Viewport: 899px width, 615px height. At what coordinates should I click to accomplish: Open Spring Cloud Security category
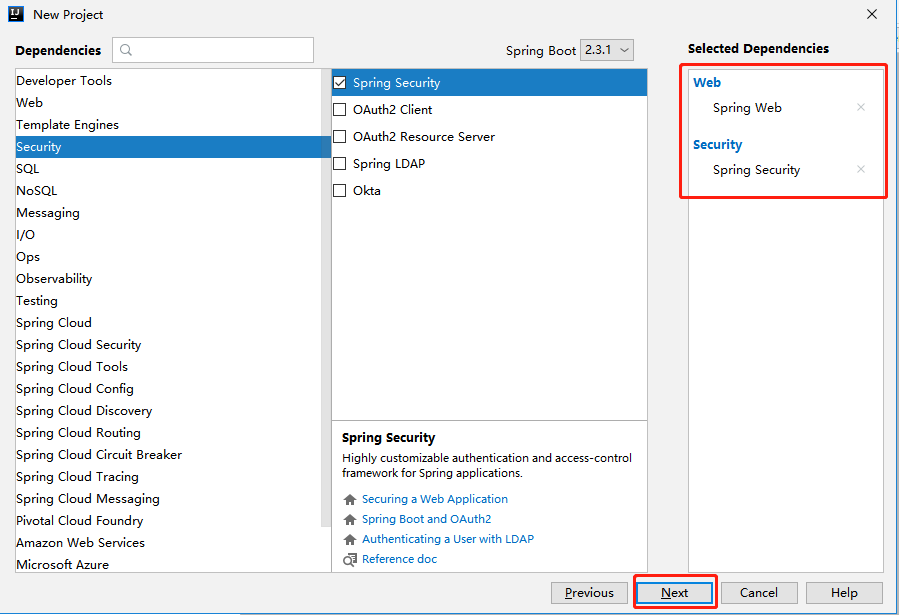(168, 344)
